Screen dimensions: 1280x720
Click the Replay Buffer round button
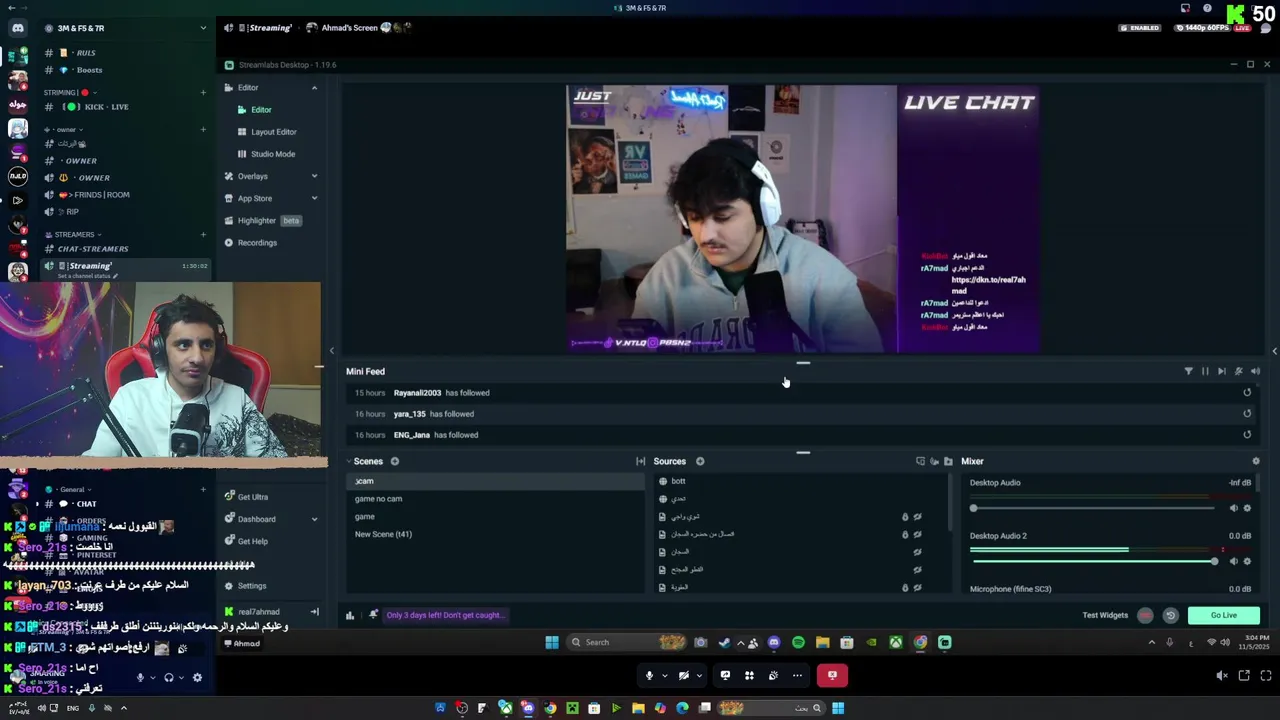coord(1170,615)
